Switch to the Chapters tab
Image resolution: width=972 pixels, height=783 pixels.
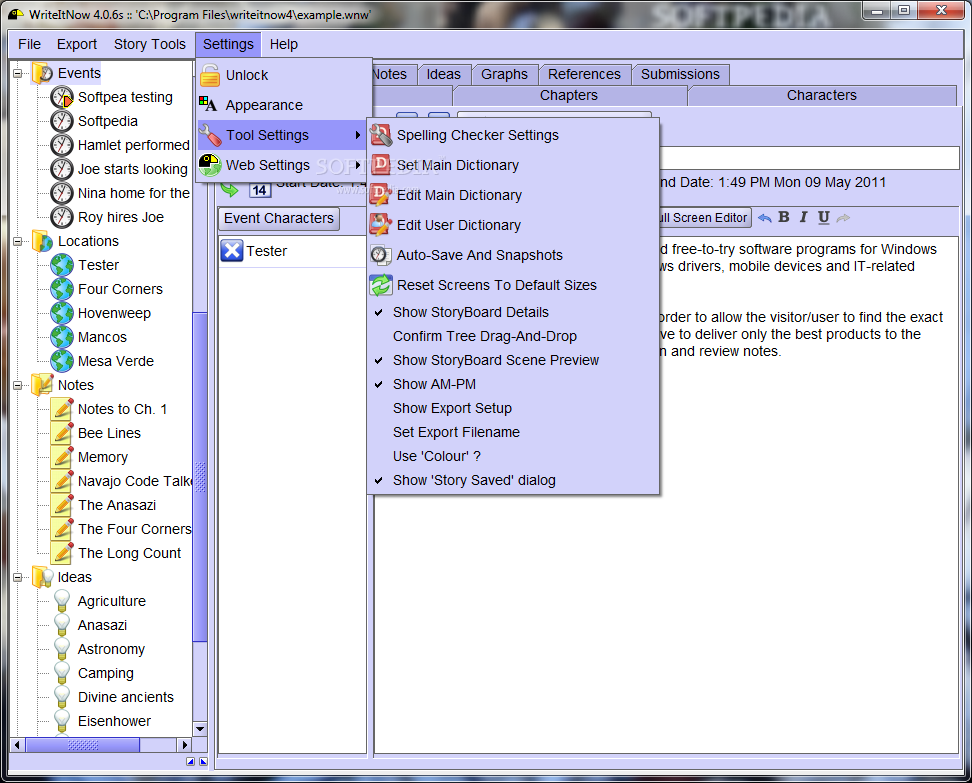click(568, 95)
